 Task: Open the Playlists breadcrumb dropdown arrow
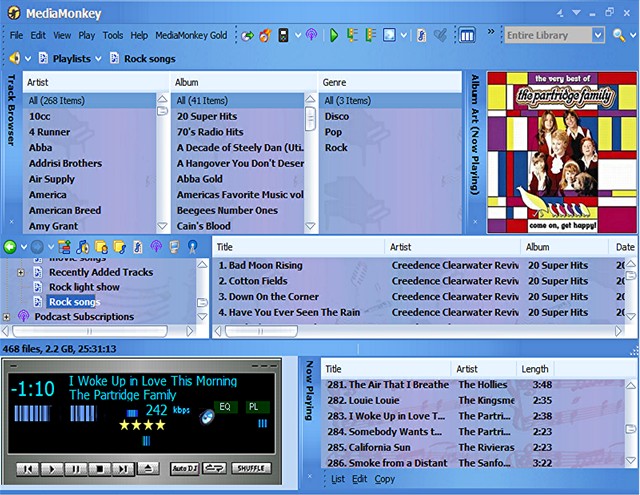[98, 59]
